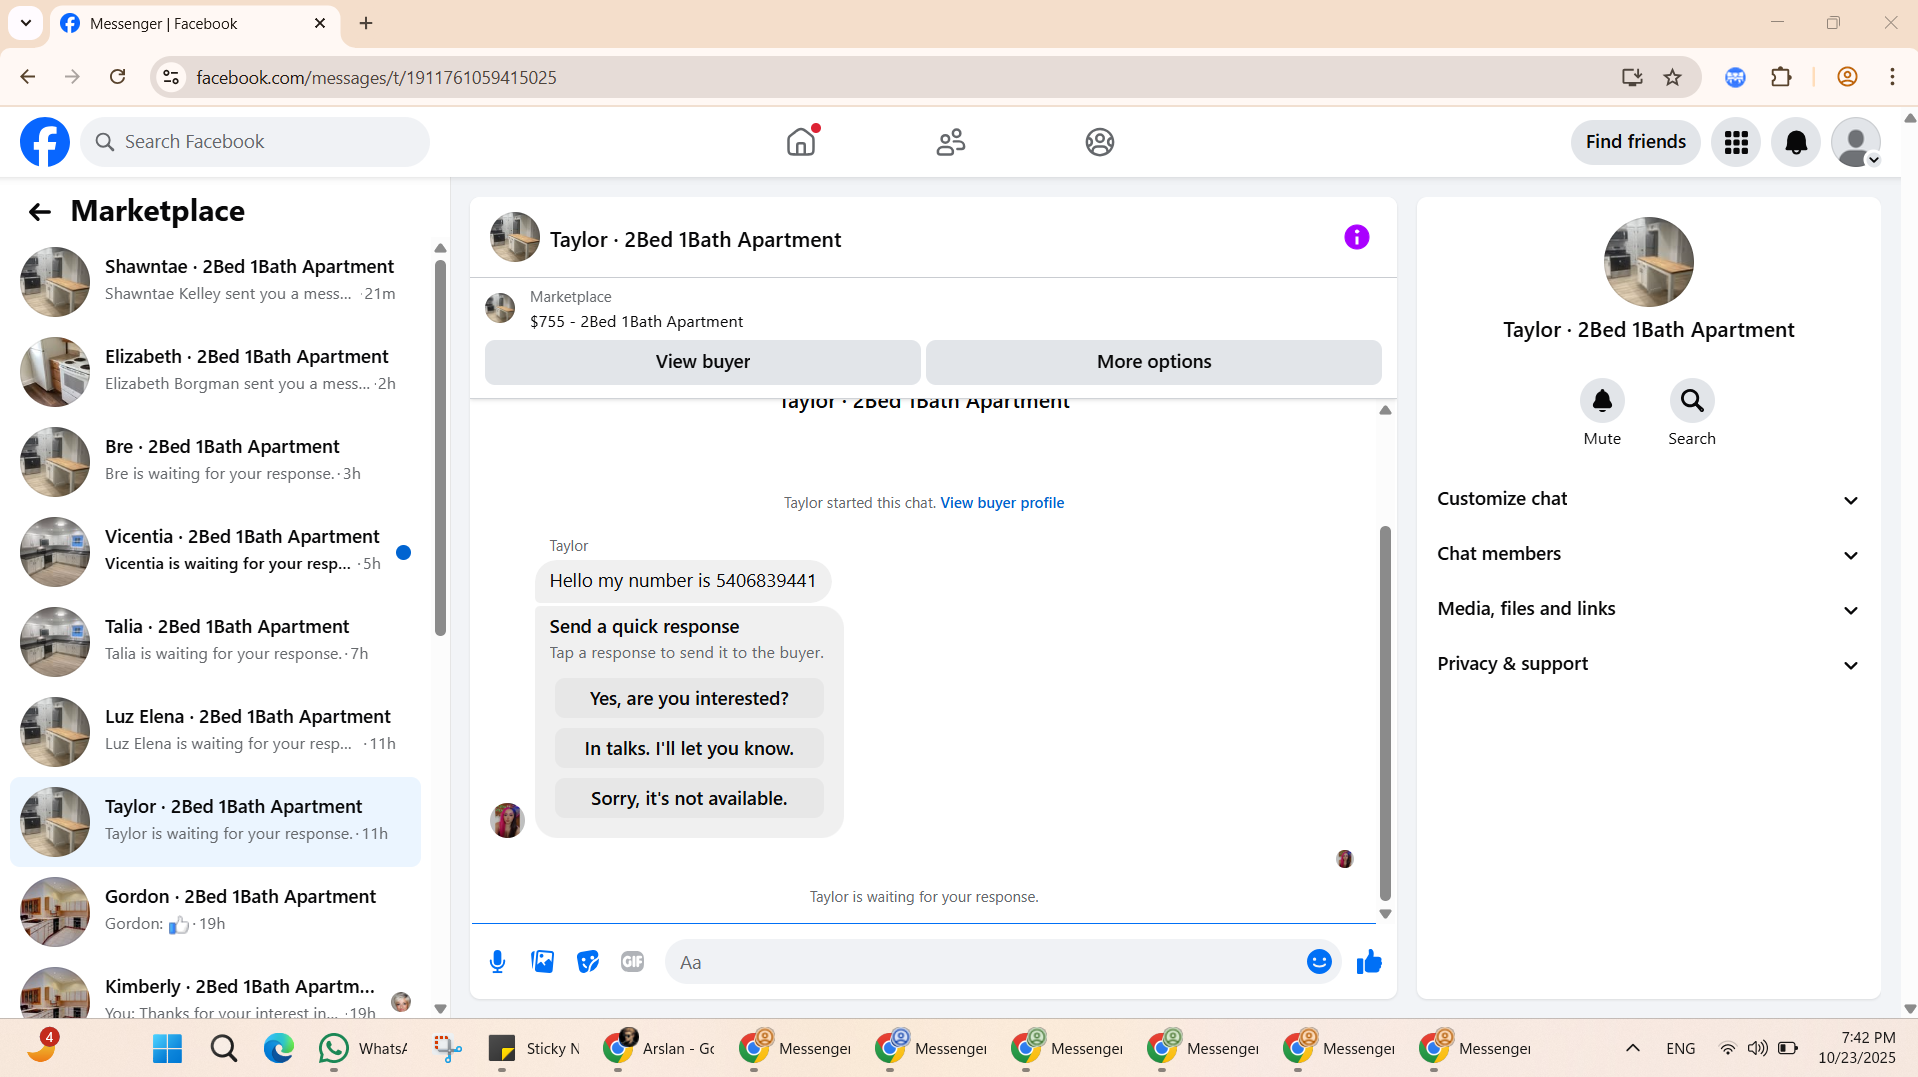Open Bre 2Bed 1Bath Apartment conversation
This screenshot has height=1077, width=1918.
pos(215,461)
